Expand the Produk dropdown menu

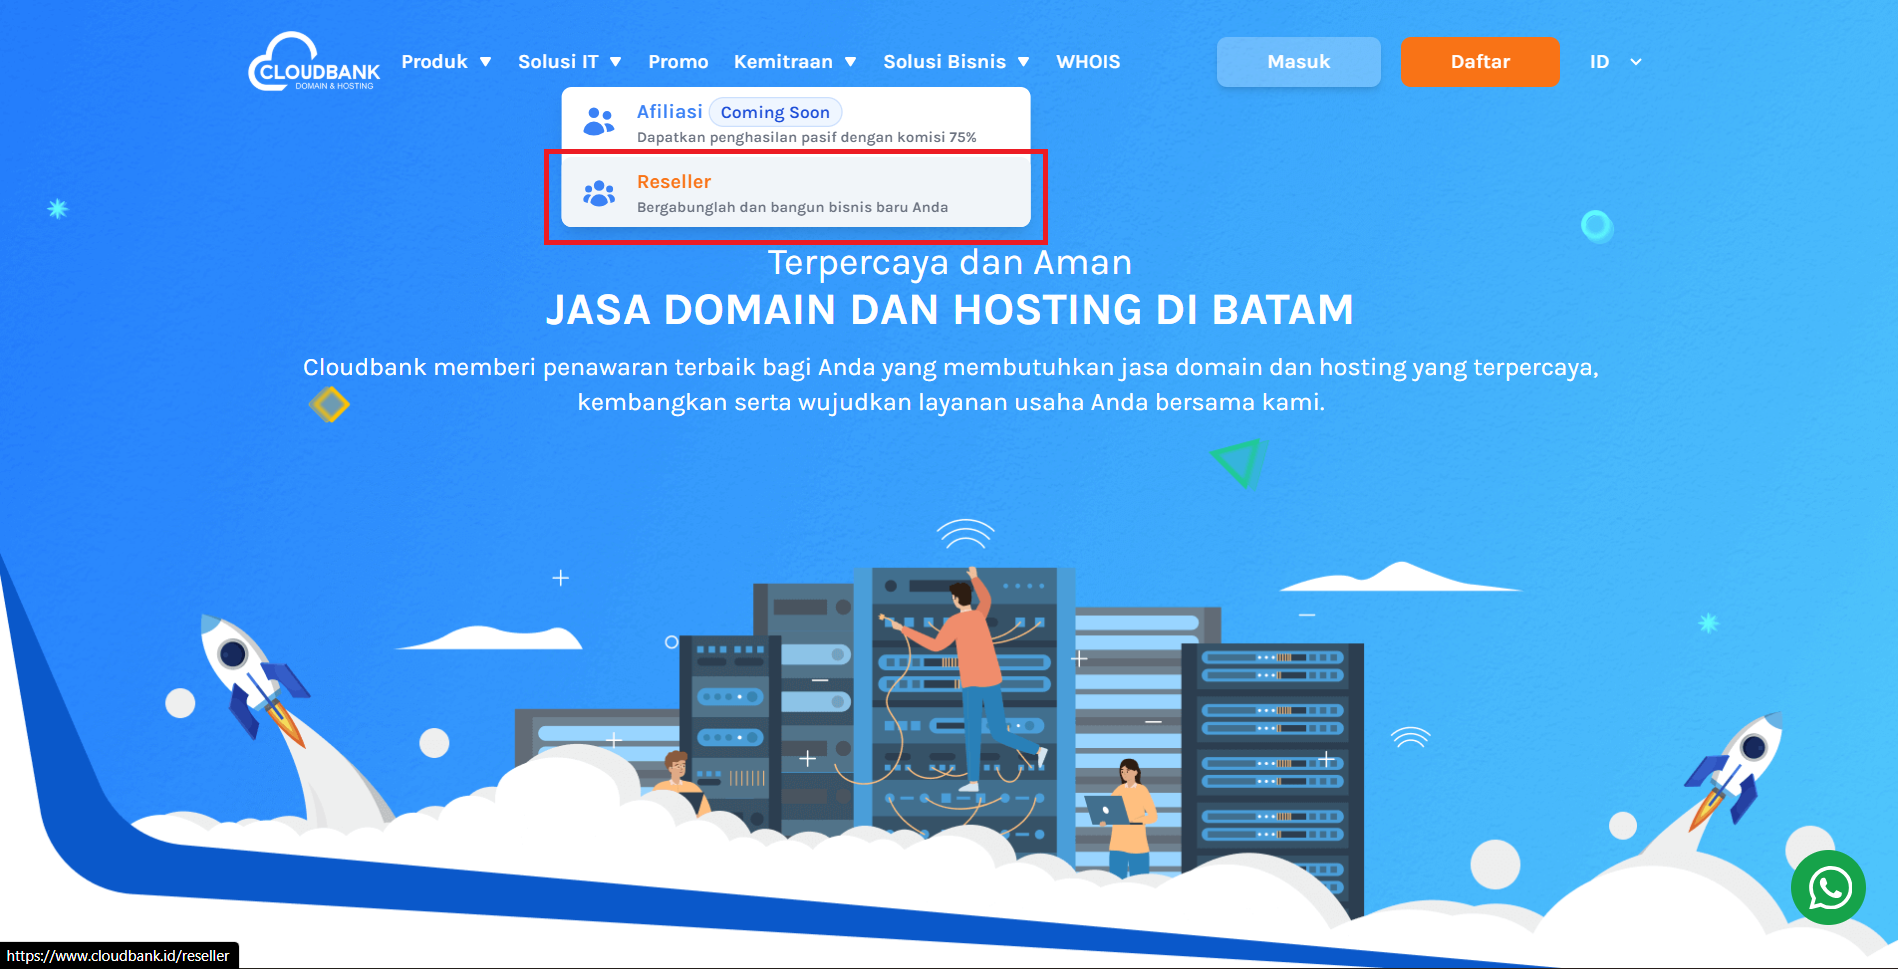click(x=446, y=62)
